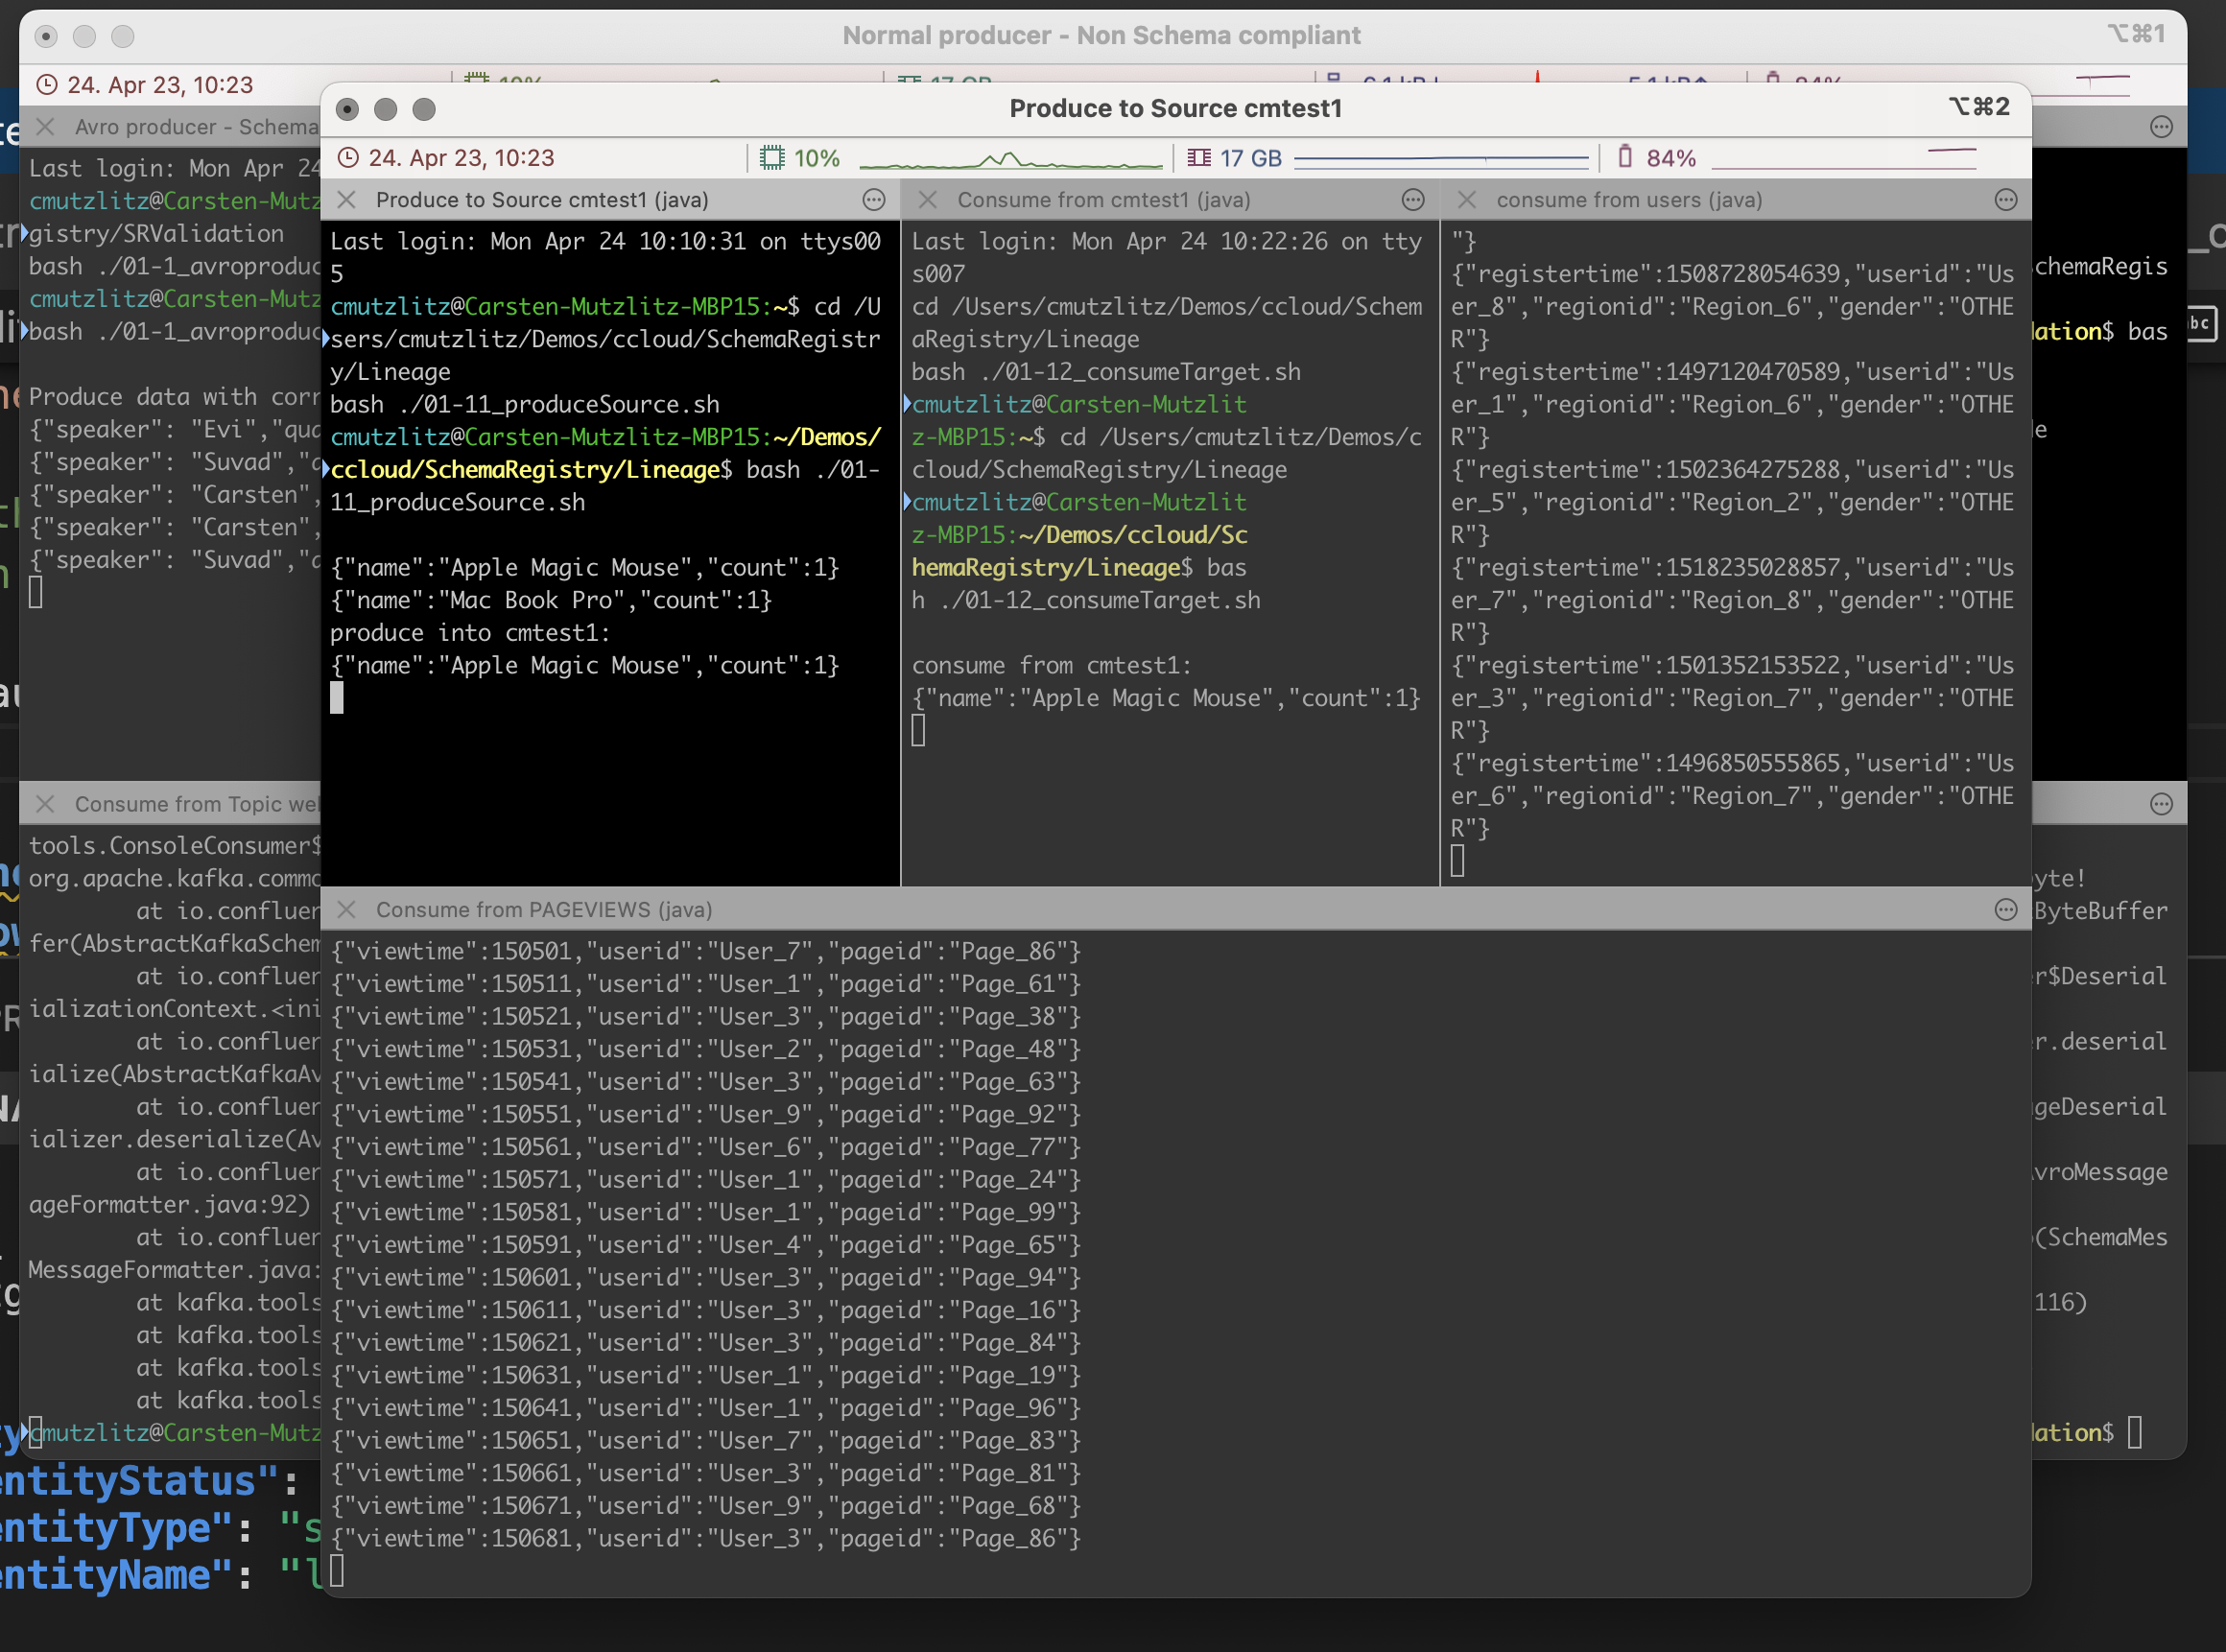
Task: Click the clock icon in the front status bar
Action: pos(347,158)
